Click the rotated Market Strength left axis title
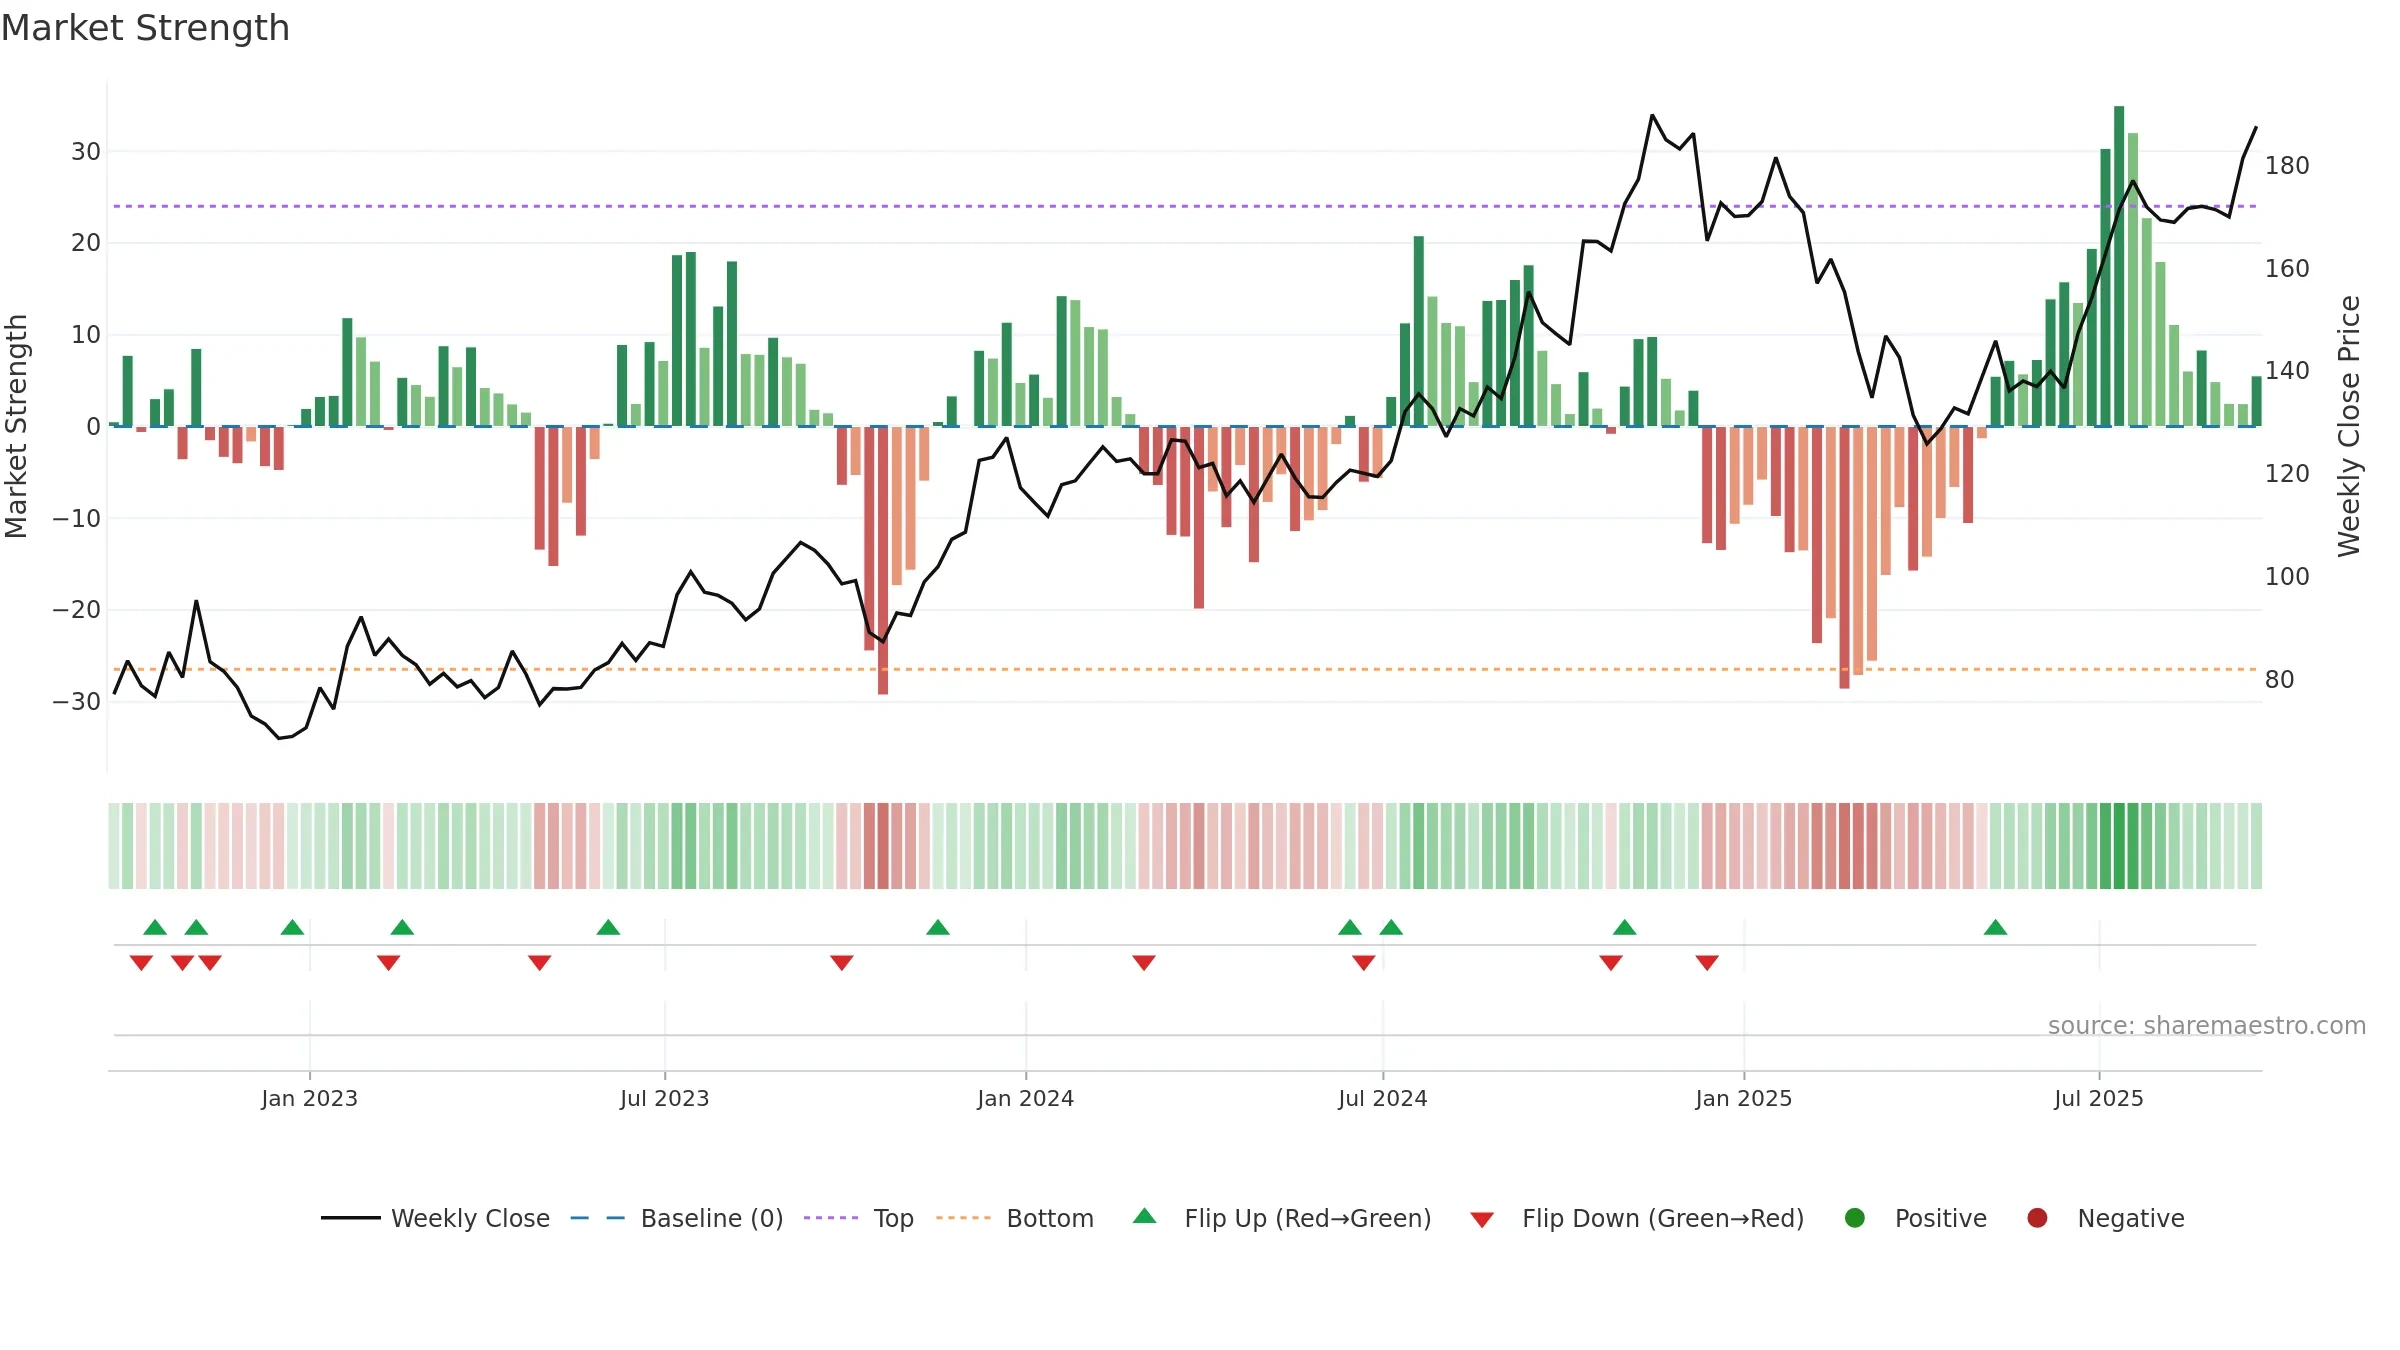This screenshot has height=1350, width=2400. (x=16, y=426)
